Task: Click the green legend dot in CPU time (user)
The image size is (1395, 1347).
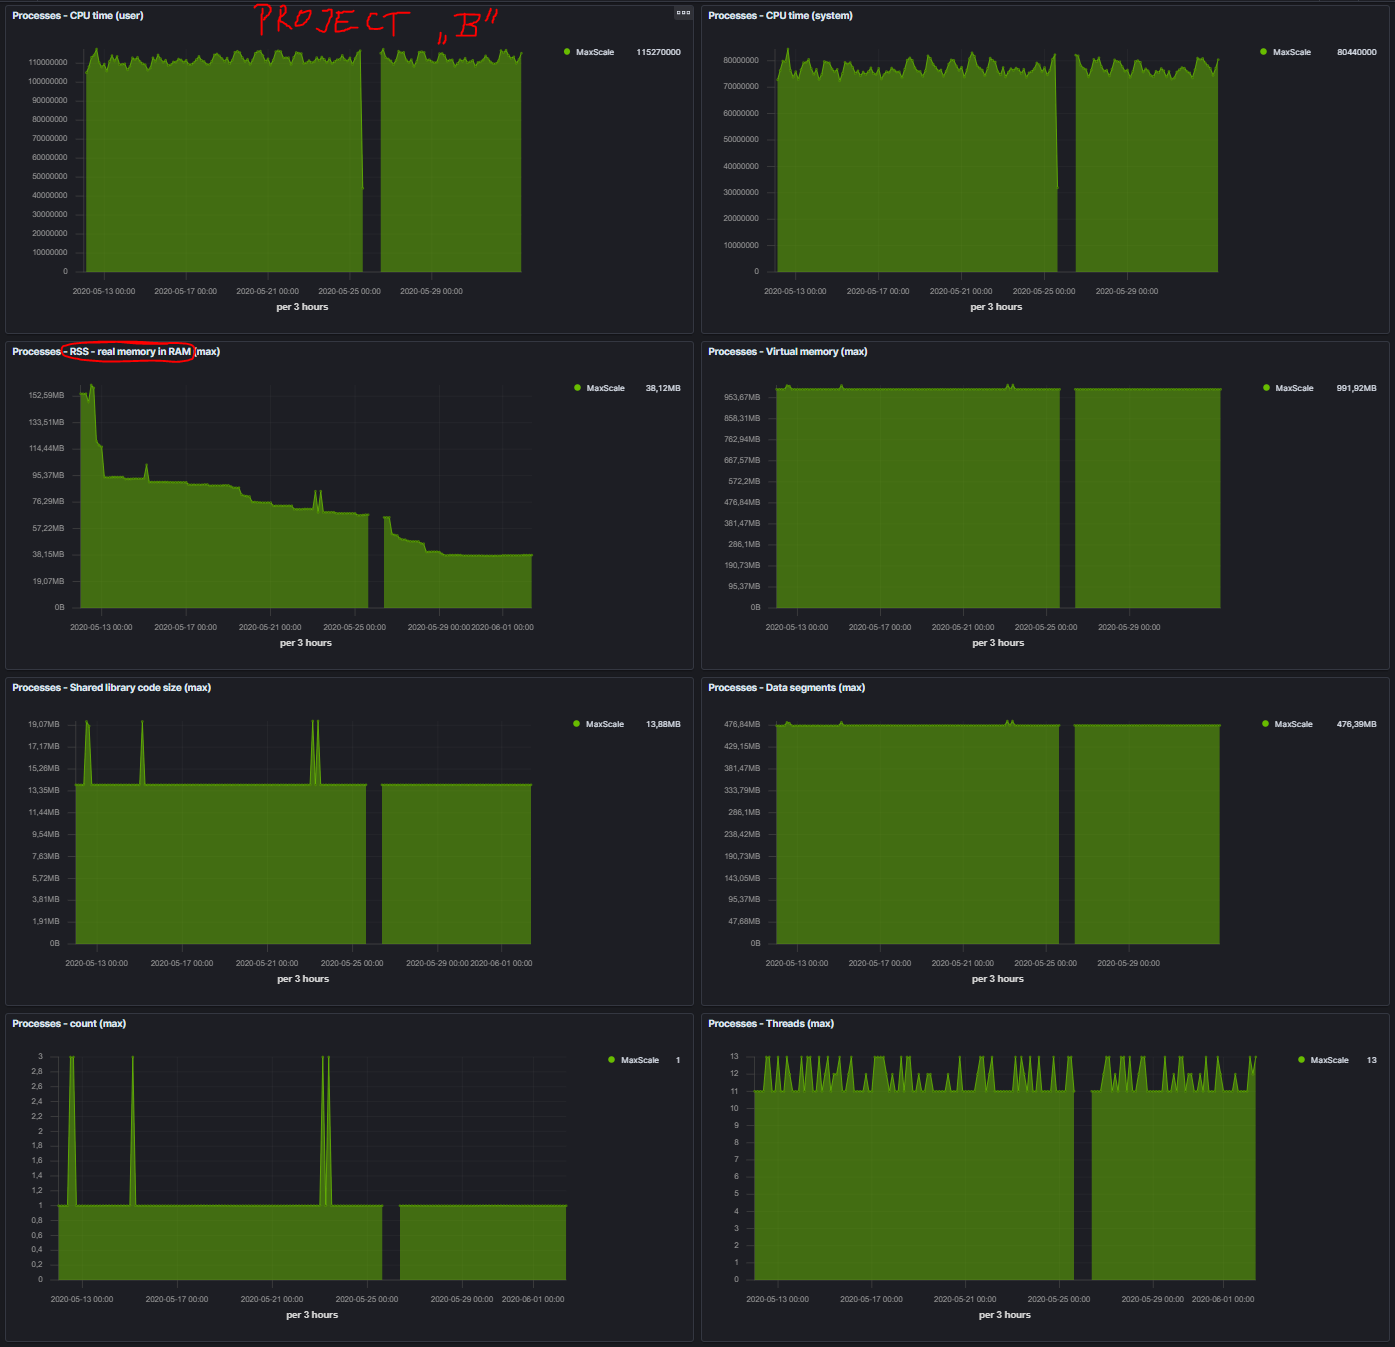Action: click(567, 52)
